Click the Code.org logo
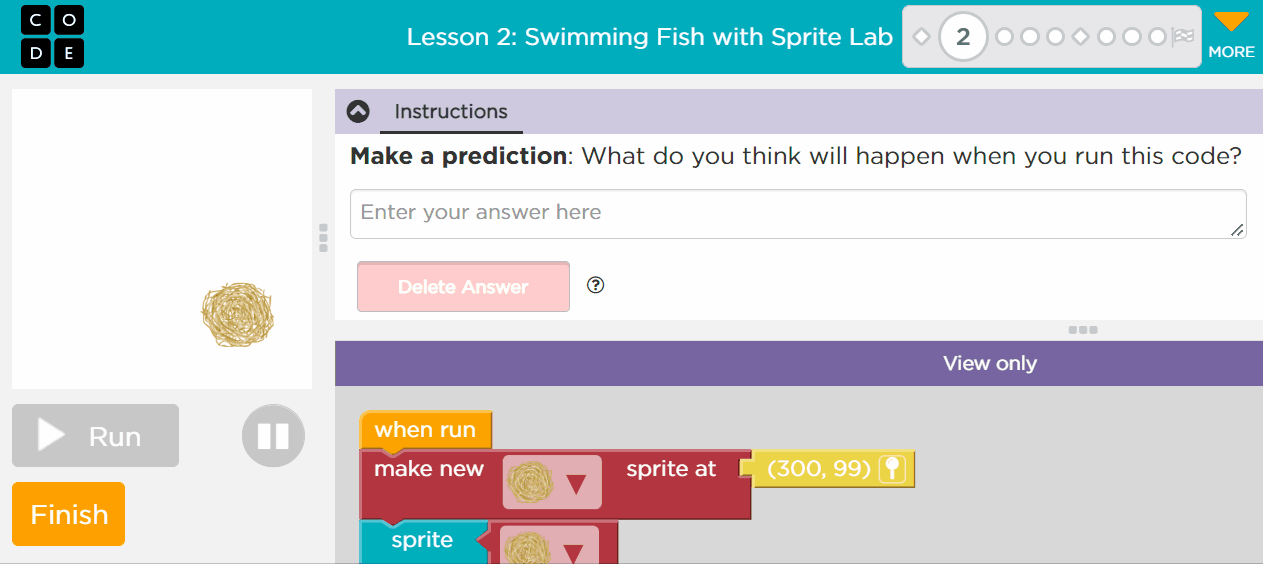1263x564 pixels. 52,37
